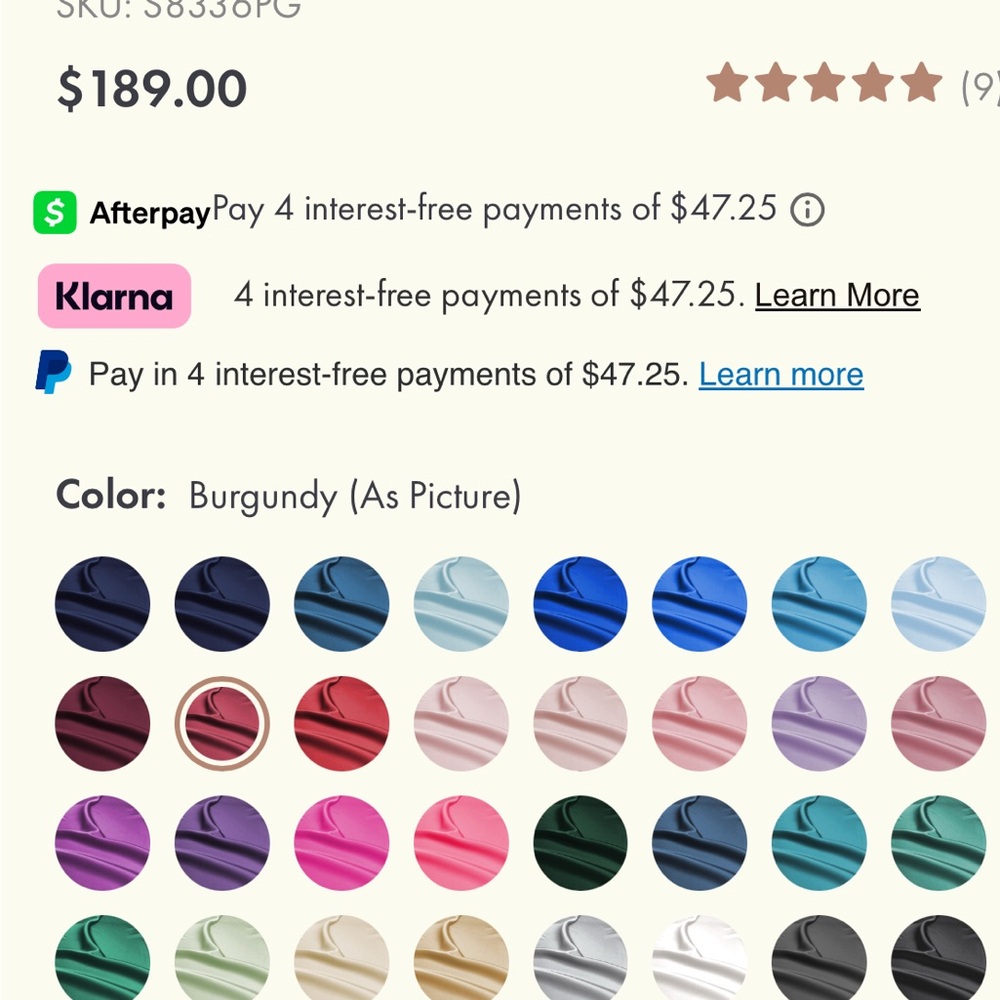
Task: Click the pink Klarna badge
Action: tap(115, 296)
